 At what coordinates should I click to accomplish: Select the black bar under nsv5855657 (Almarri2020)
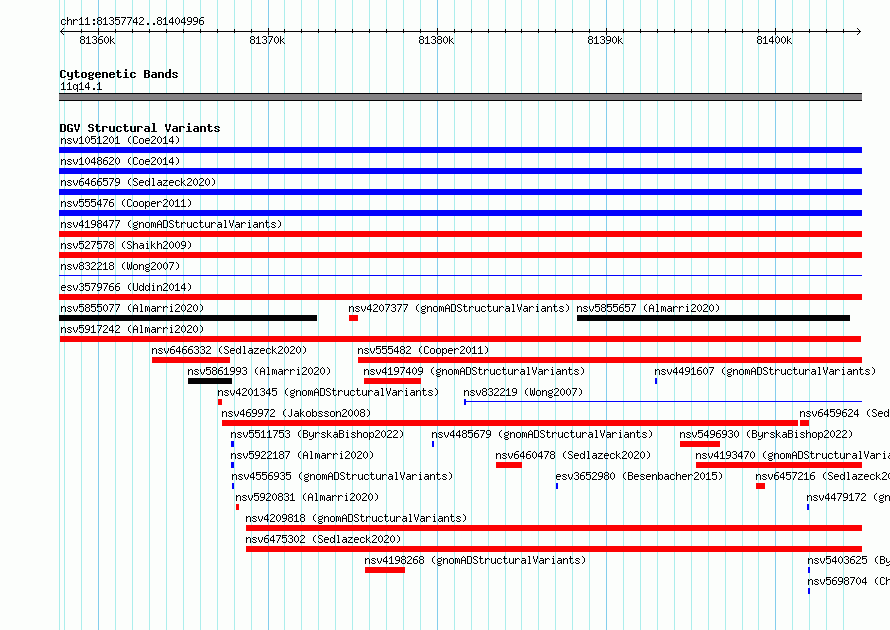tap(713, 318)
